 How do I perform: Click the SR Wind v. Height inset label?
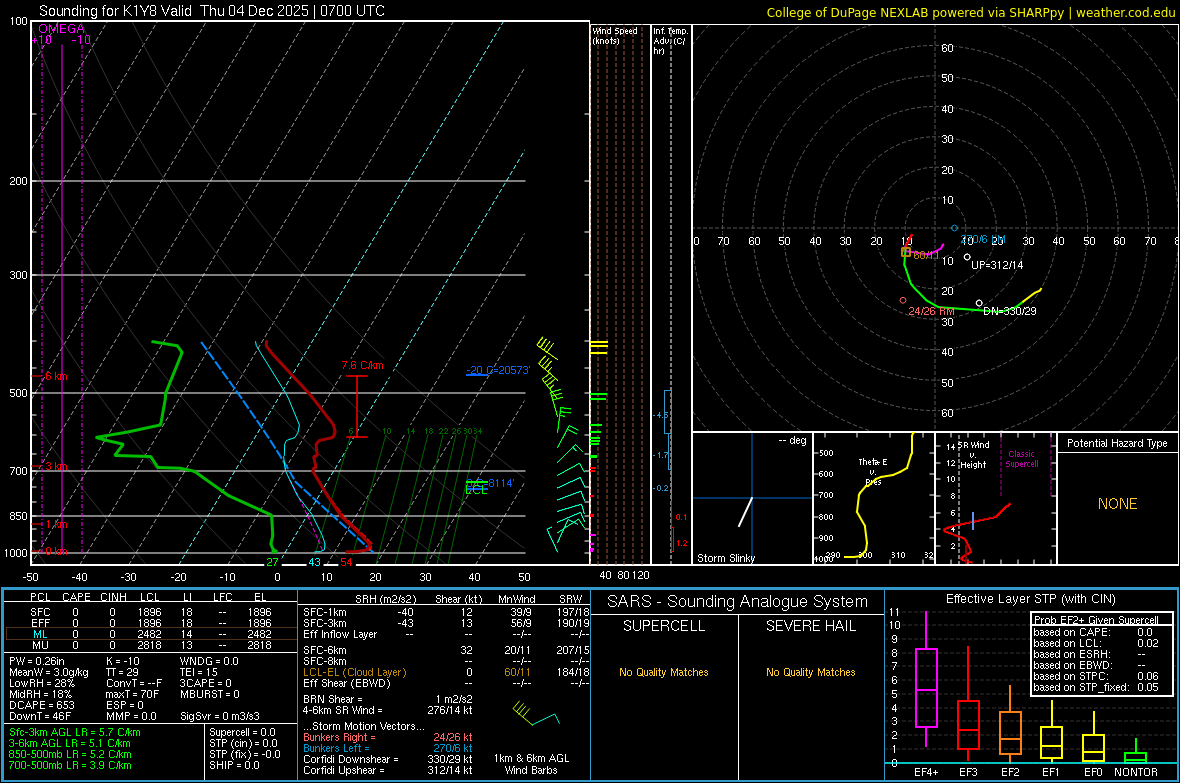[x=973, y=455]
